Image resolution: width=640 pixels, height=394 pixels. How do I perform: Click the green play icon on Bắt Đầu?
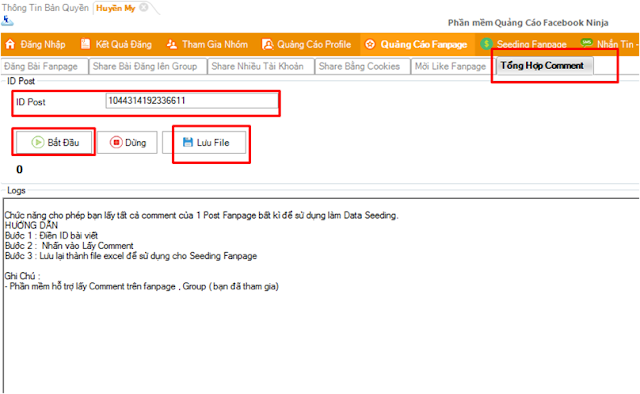38,142
